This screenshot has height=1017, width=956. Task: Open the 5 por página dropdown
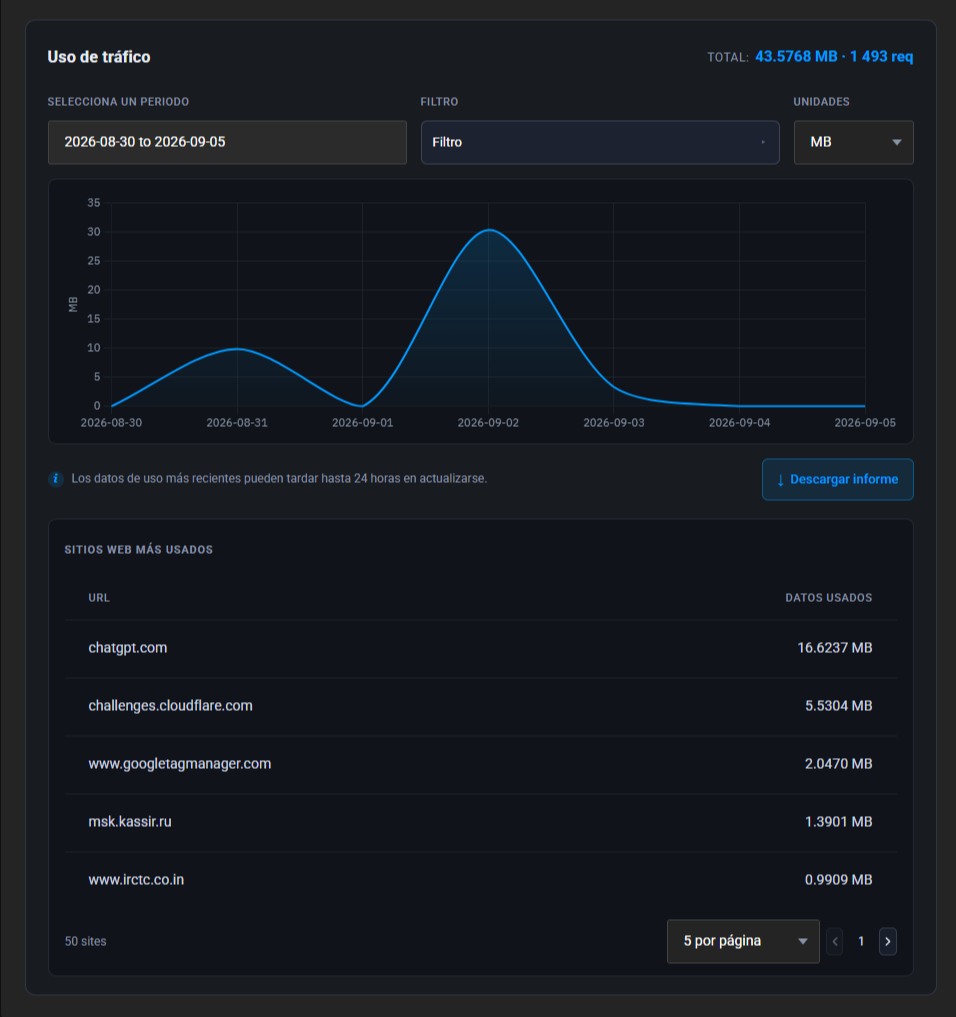(743, 941)
